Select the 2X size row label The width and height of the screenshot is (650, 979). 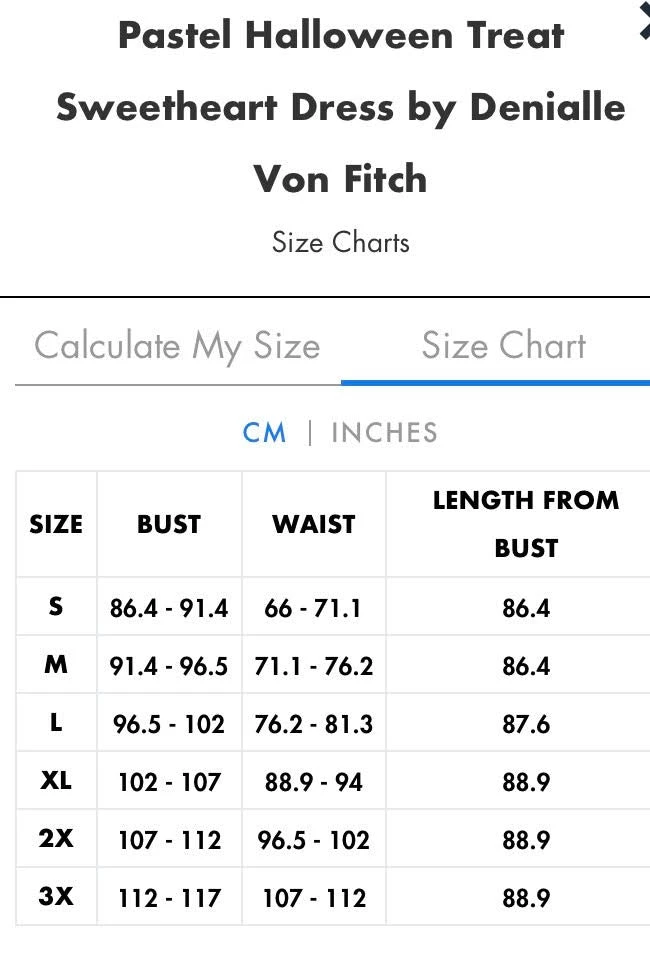tap(56, 839)
